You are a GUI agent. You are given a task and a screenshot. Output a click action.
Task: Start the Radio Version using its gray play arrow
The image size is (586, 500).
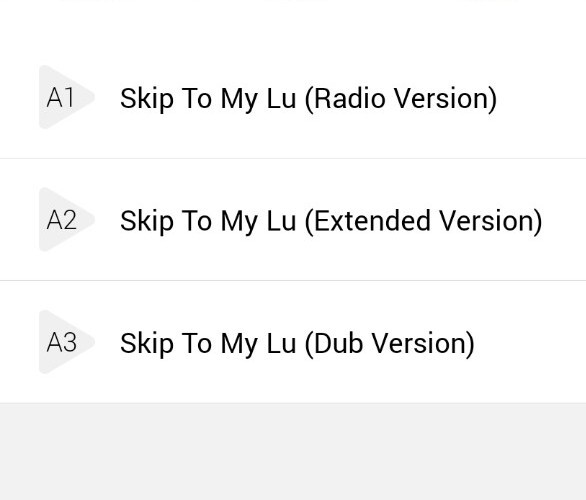[x=66, y=97]
